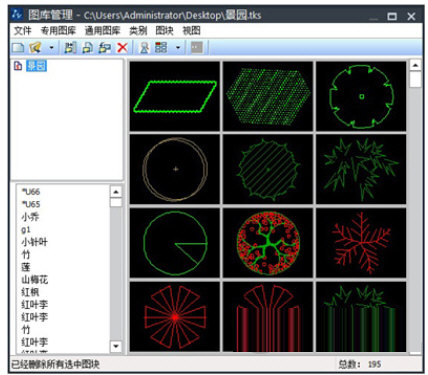The height and width of the screenshot is (375, 428).
Task: Click the block list scroll down arrow
Action: pos(116,346)
